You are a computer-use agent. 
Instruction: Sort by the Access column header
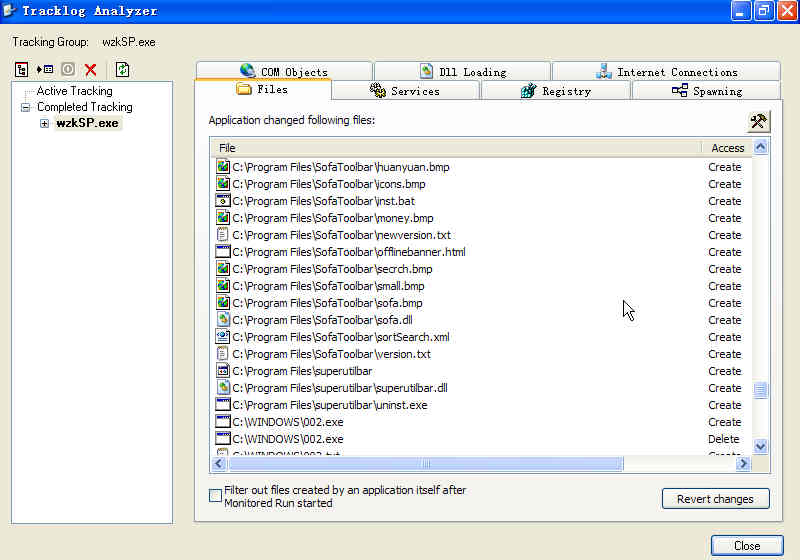pos(727,148)
